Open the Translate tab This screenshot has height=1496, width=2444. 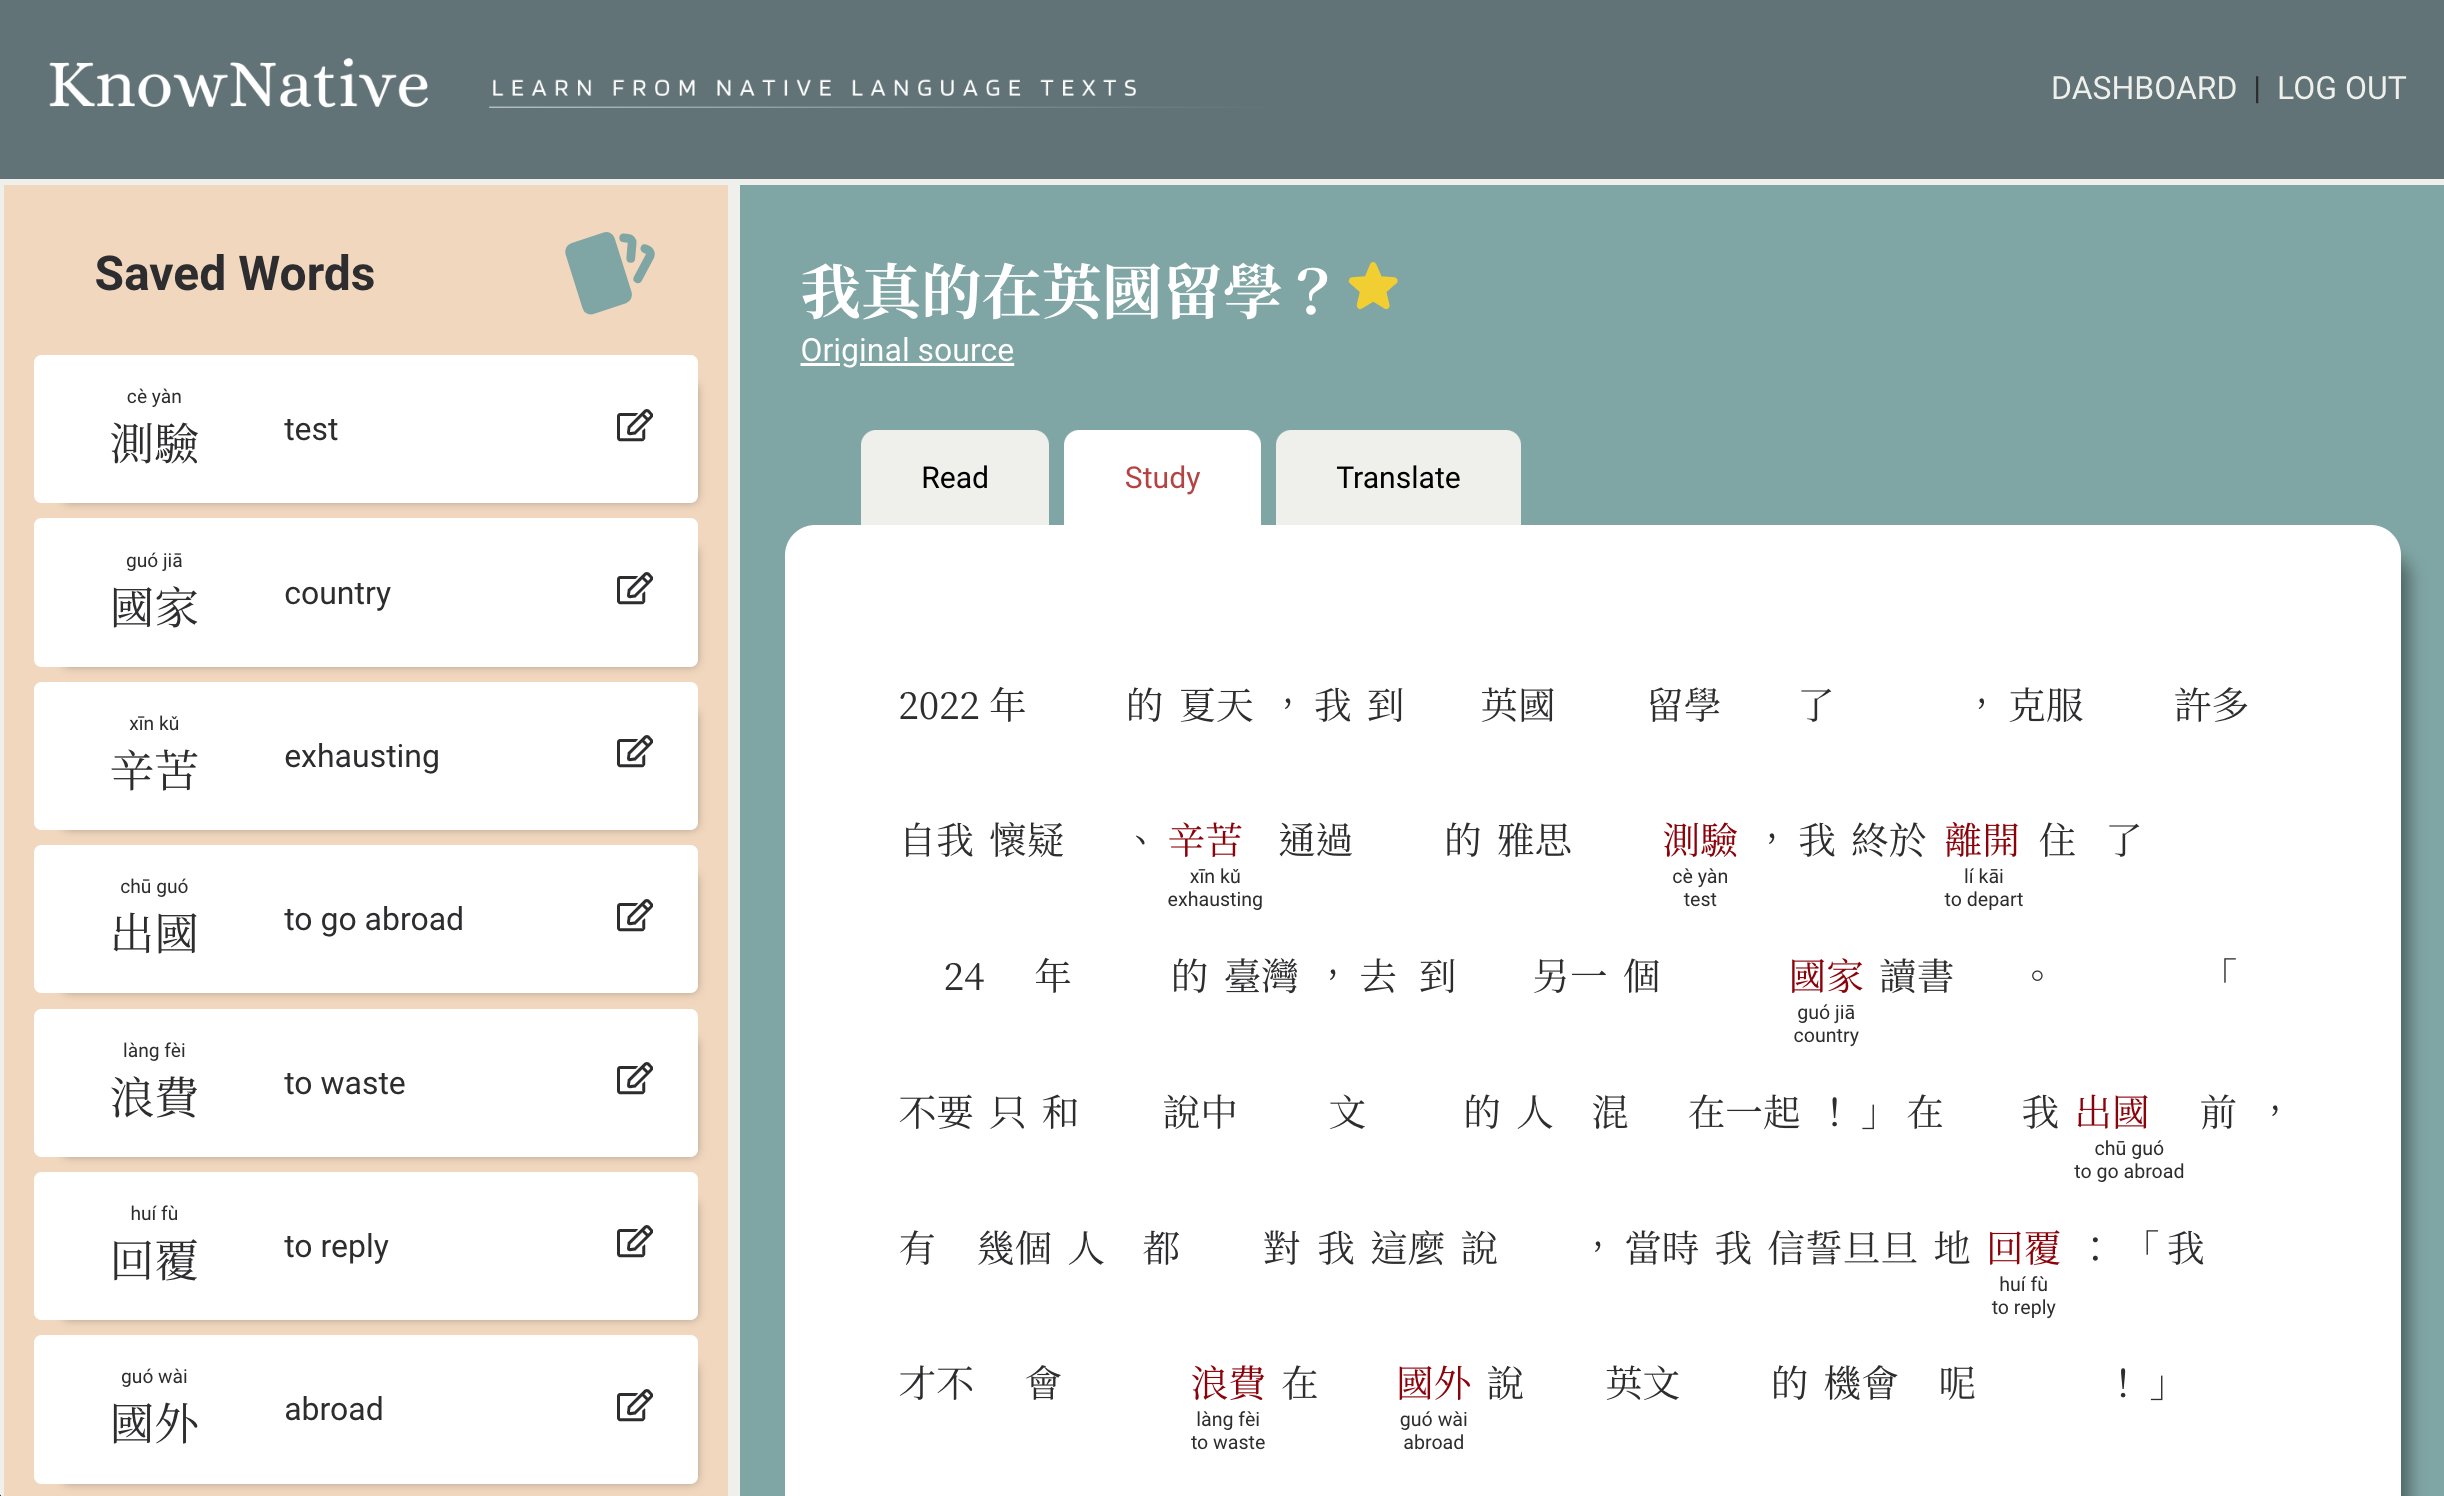[x=1397, y=478]
